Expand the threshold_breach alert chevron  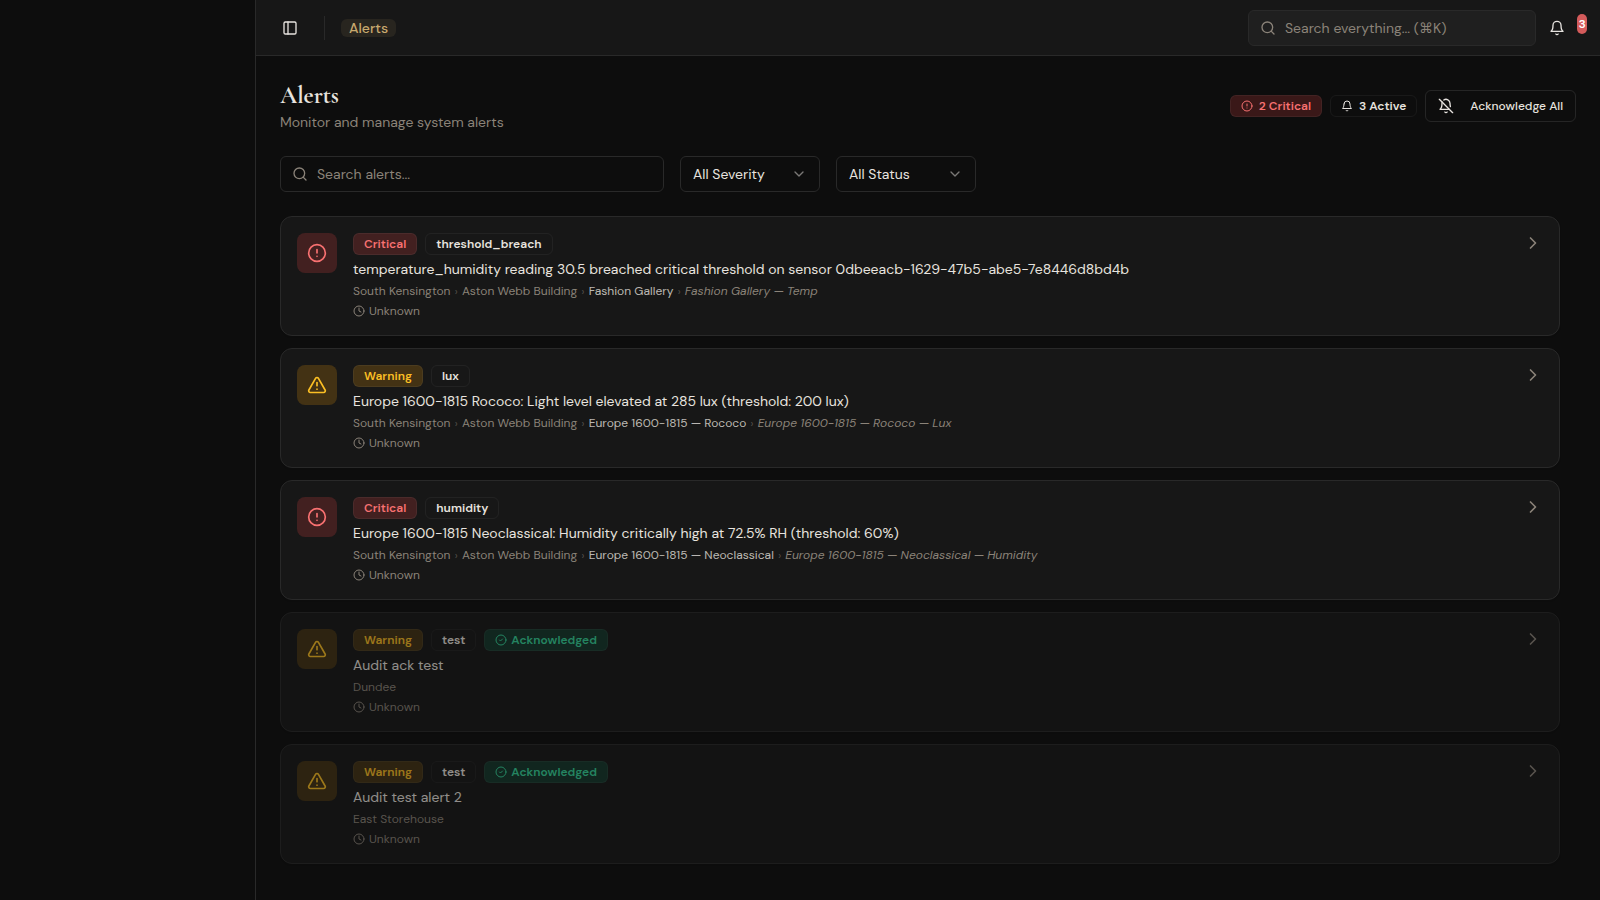1532,243
